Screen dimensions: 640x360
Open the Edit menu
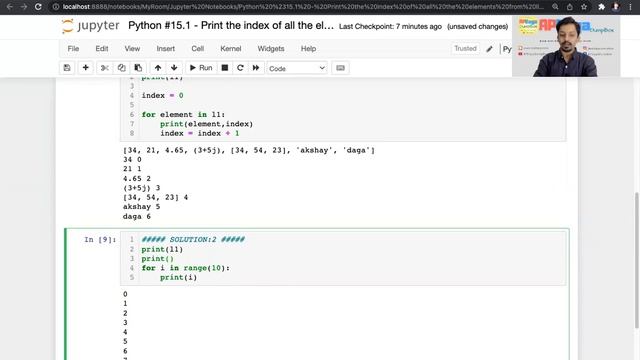pos(102,49)
